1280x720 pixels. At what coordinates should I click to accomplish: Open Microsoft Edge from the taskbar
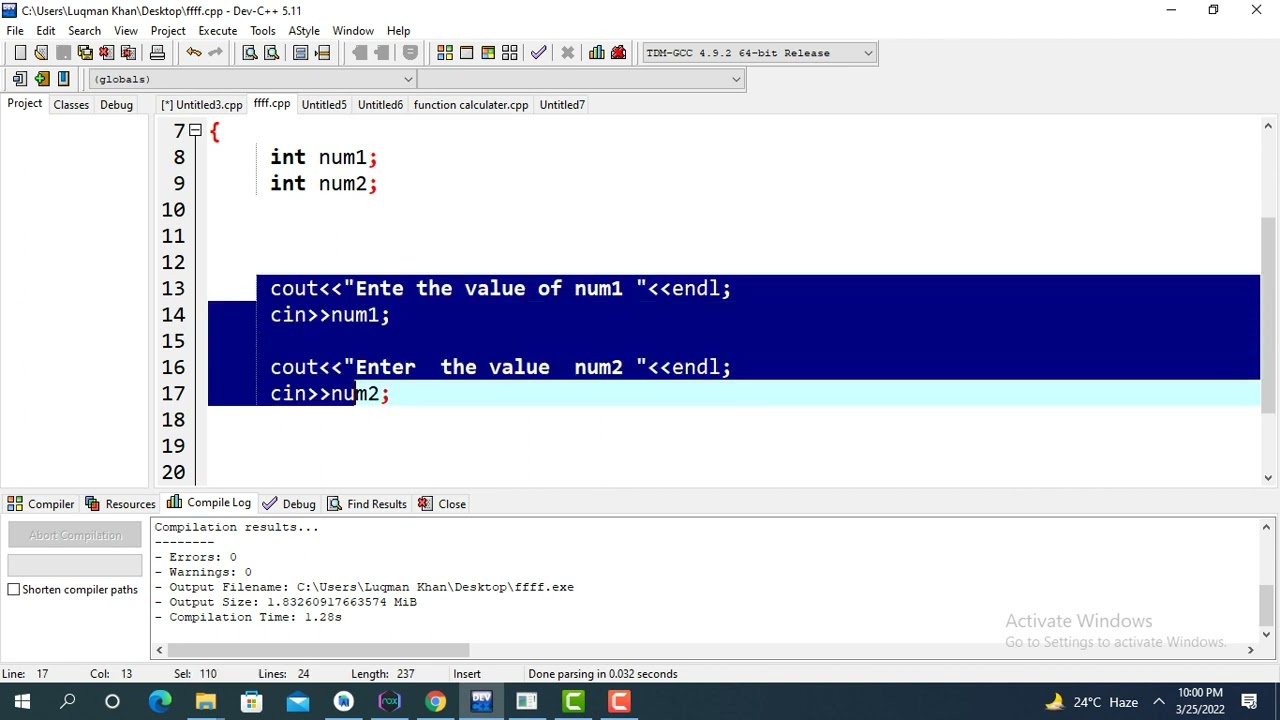coord(160,702)
